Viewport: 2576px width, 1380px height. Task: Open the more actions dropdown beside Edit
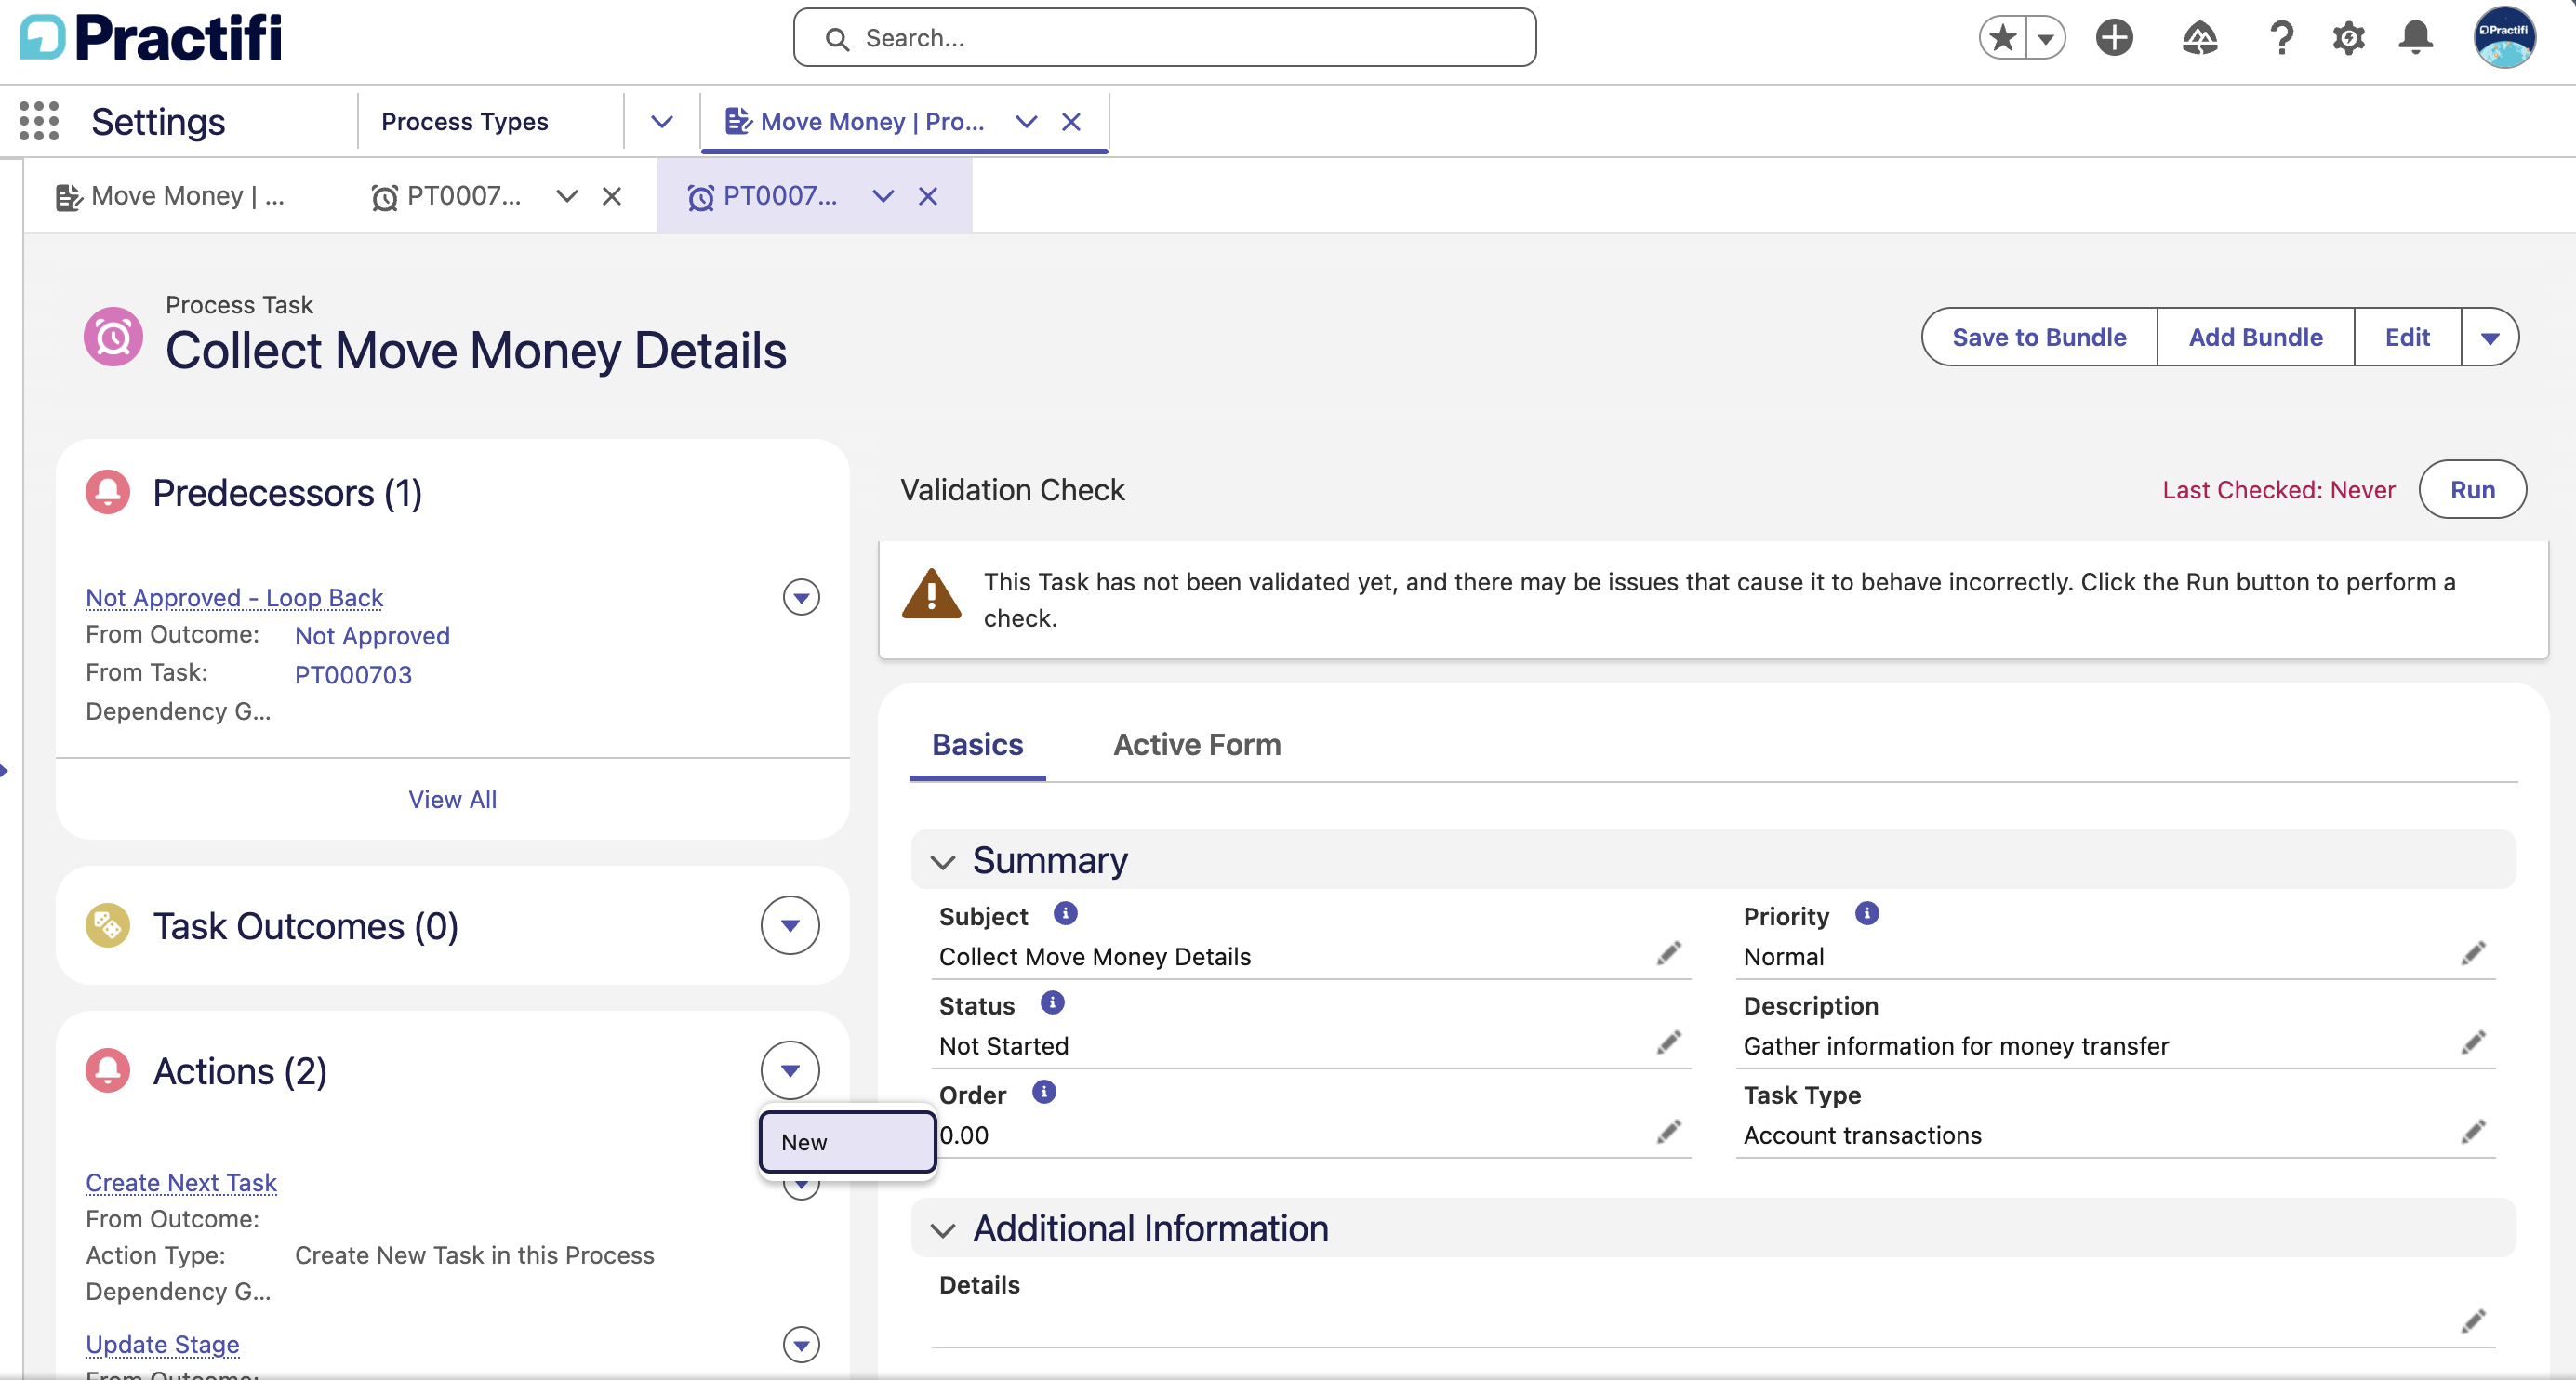point(2490,337)
